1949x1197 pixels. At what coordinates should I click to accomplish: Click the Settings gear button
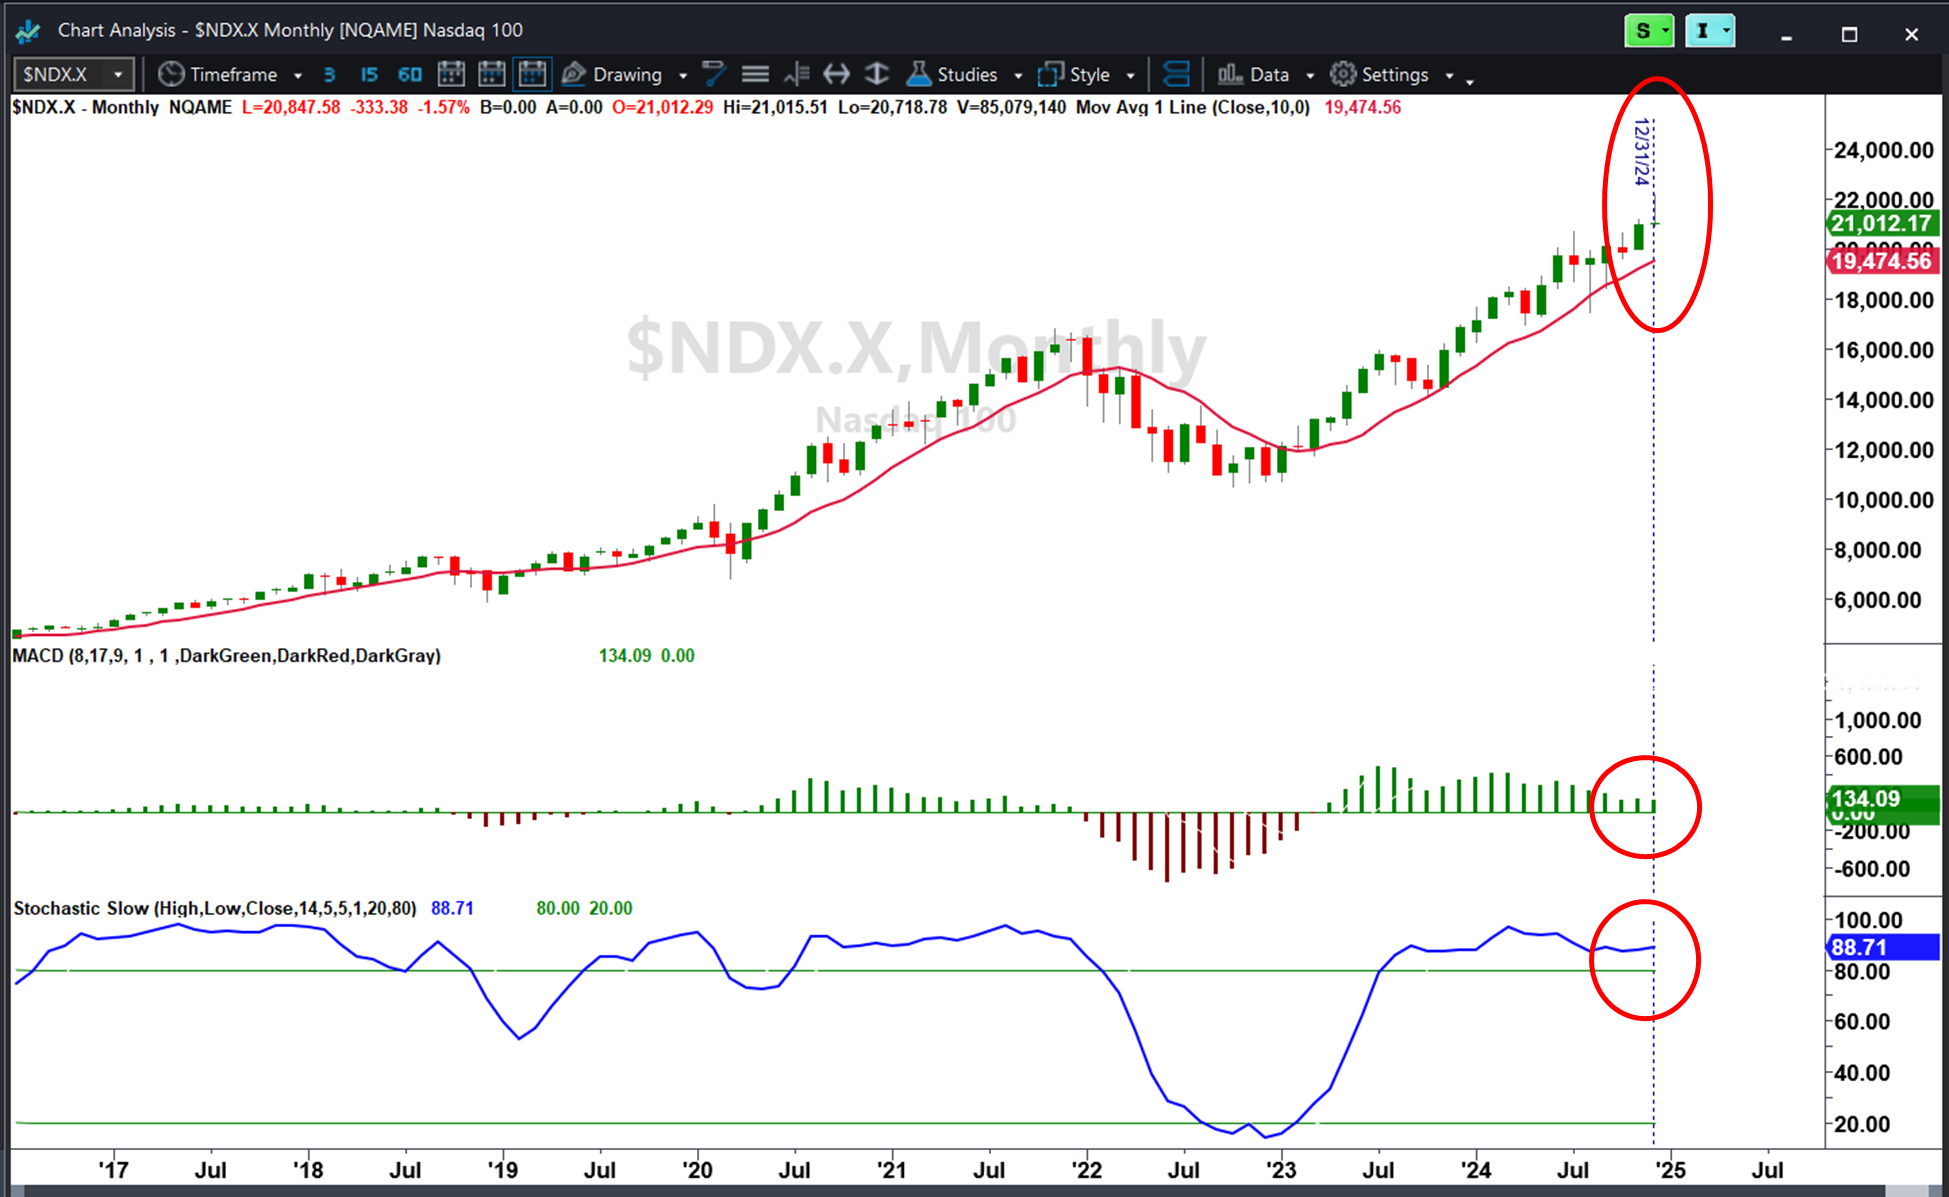coord(1391,74)
